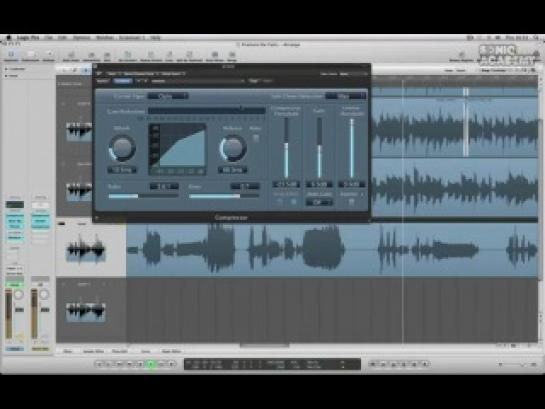545x409 pixels.
Task: Click the Bounce Regions toolbar icon
Action: click(x=215, y=55)
